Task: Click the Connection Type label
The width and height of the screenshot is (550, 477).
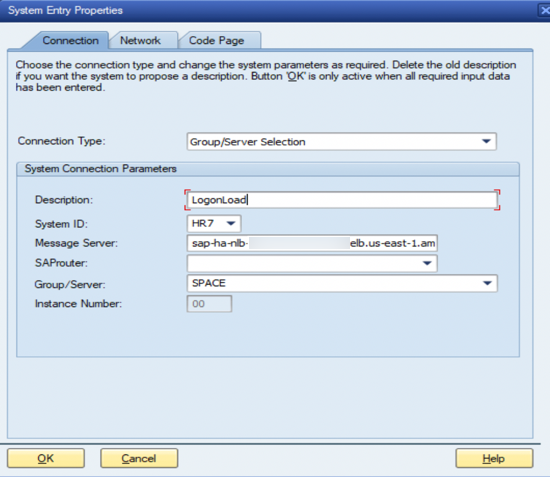Action: click(x=61, y=141)
